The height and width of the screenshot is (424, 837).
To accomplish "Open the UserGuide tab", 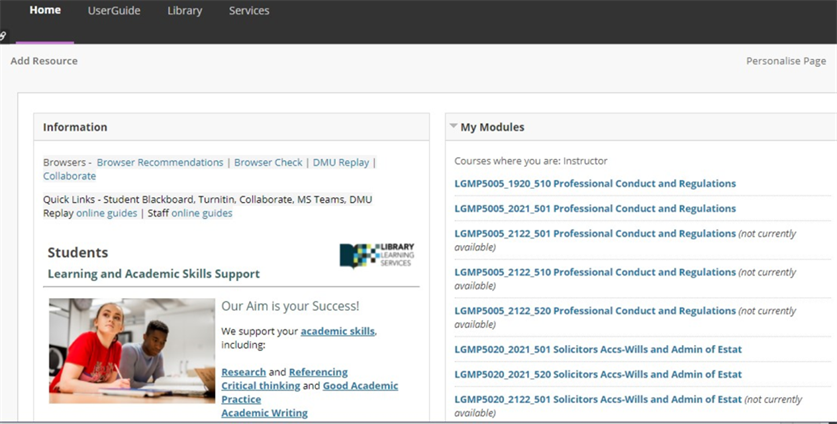I will pyautogui.click(x=114, y=11).
